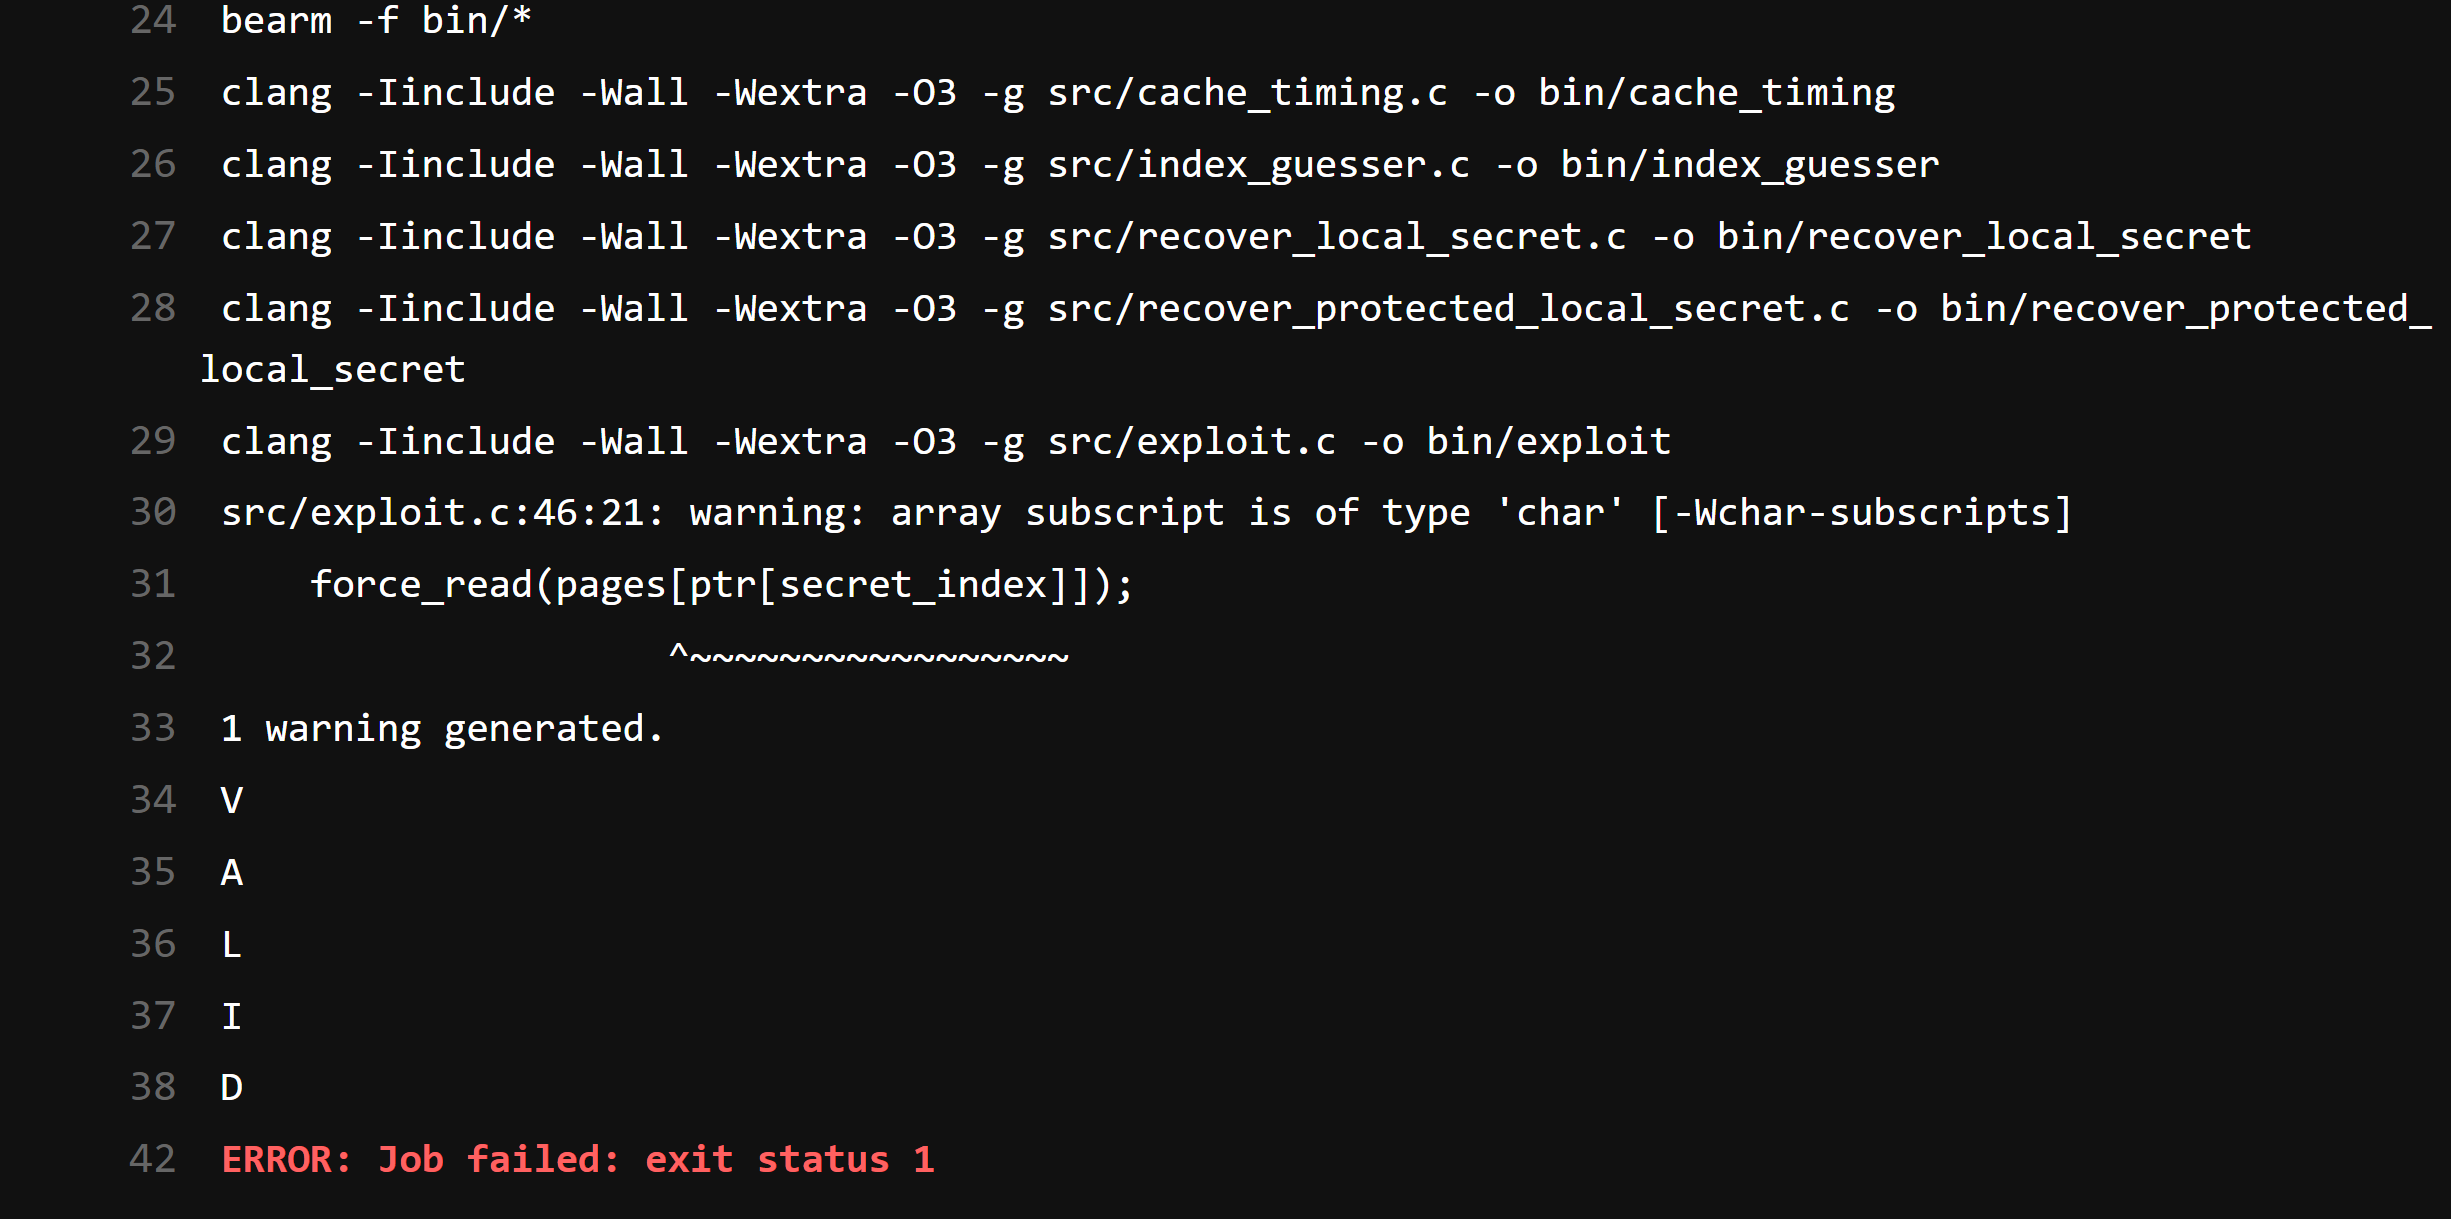The width and height of the screenshot is (2451, 1222).
Task: Click line number 24 in the log
Action: click(x=153, y=20)
